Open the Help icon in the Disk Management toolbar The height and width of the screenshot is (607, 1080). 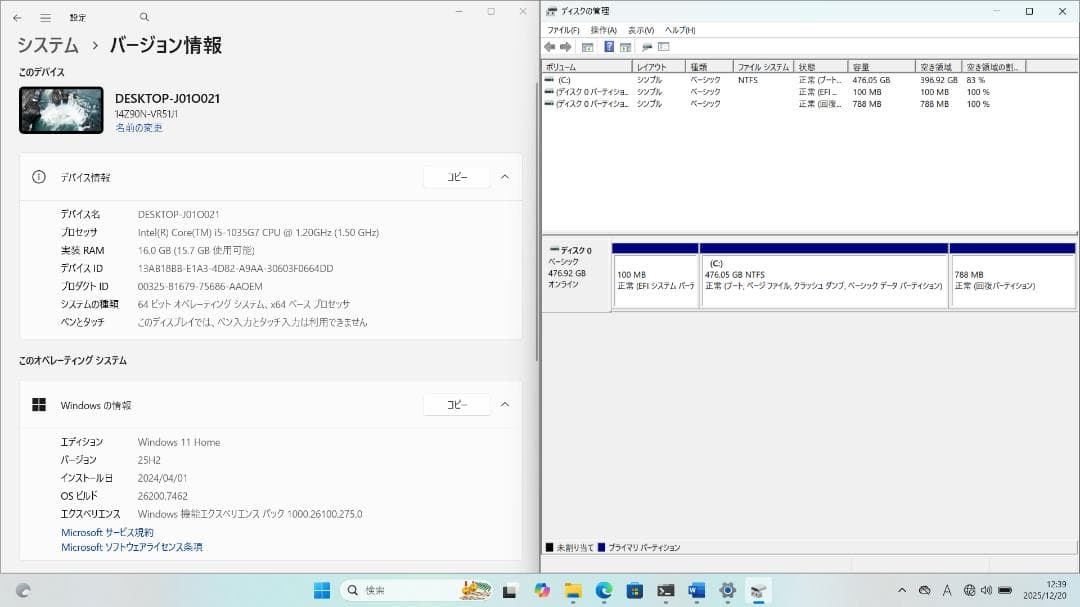point(608,46)
